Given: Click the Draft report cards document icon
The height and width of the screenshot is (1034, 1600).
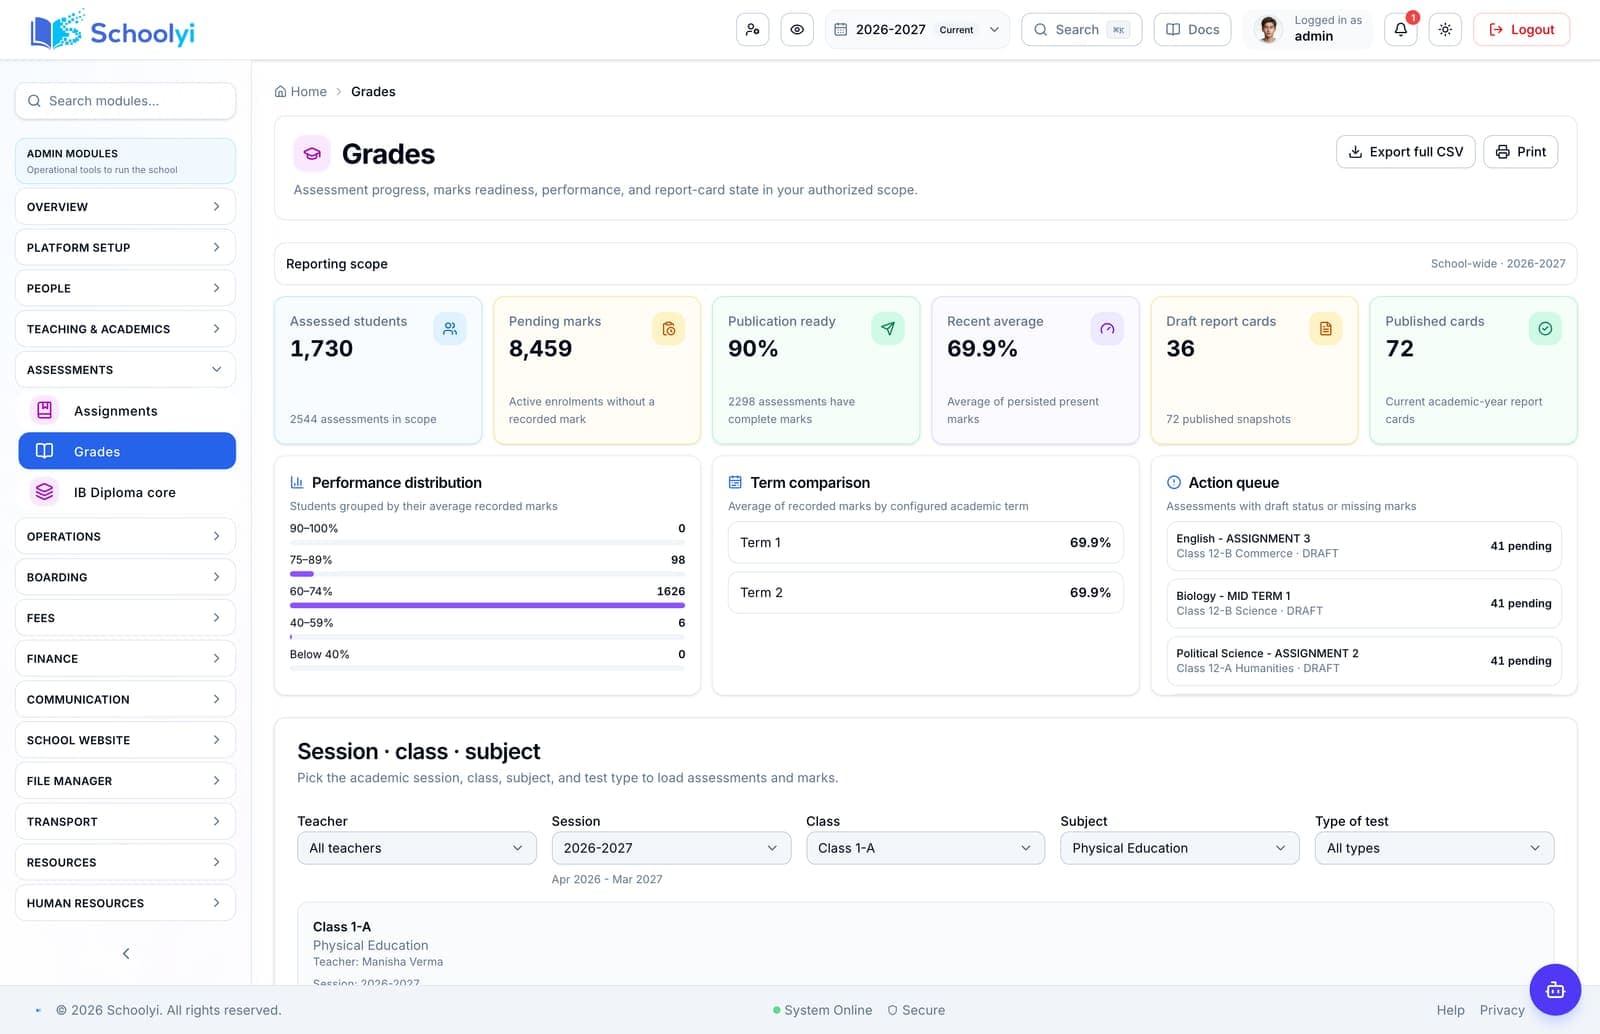Looking at the screenshot, I should click(x=1326, y=329).
